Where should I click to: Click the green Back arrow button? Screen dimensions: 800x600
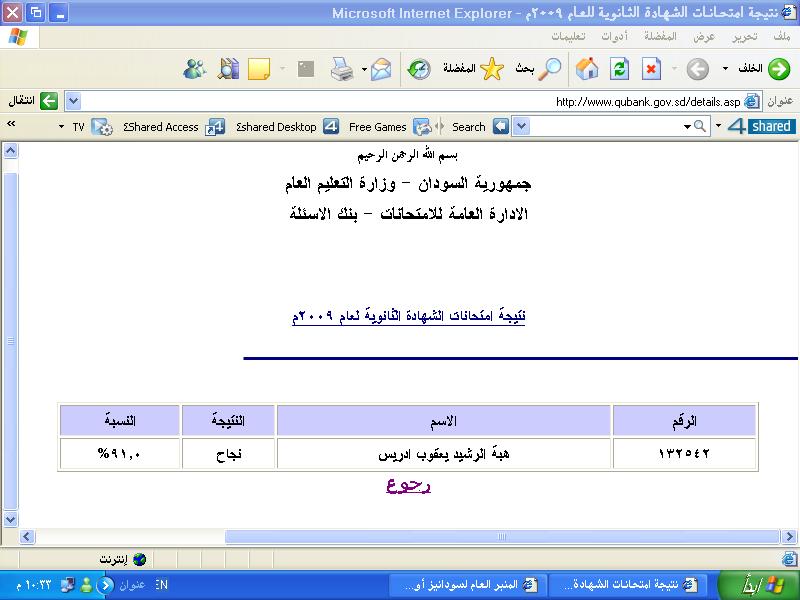pyautogui.click(x=778, y=69)
